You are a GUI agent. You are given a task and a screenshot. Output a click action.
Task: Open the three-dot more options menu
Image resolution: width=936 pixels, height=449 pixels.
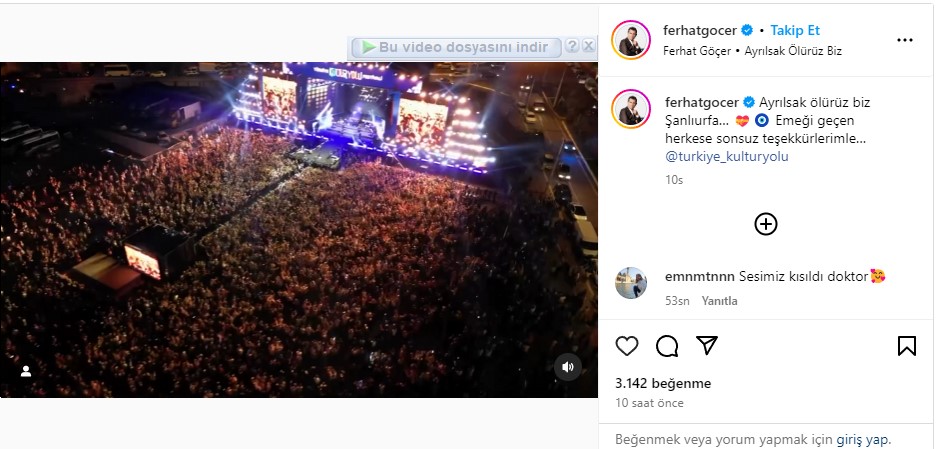coord(905,41)
